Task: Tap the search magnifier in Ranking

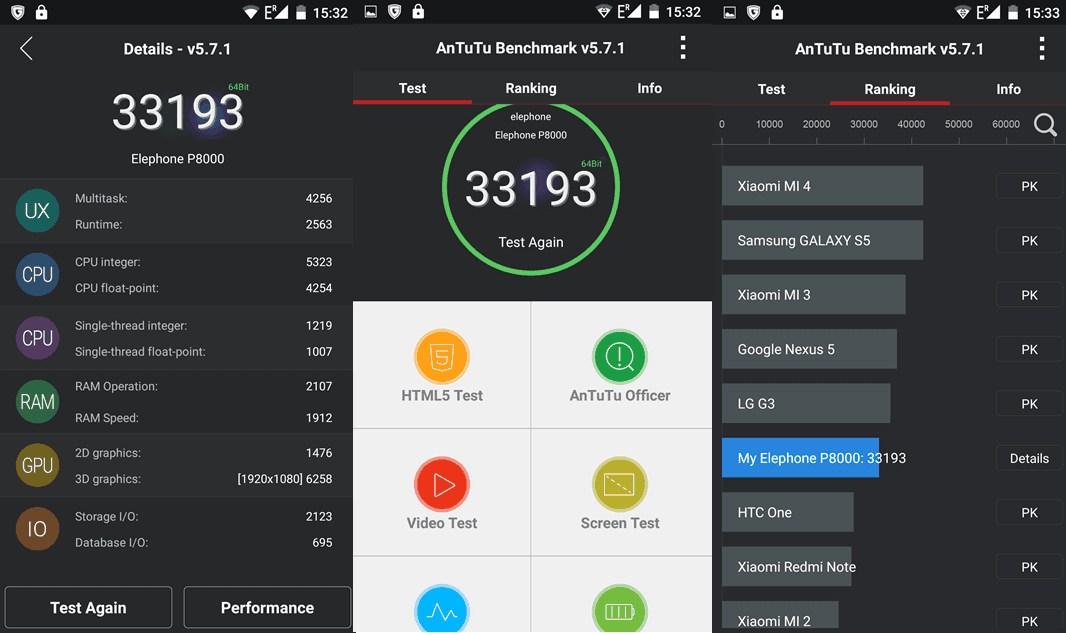Action: pos(1045,124)
